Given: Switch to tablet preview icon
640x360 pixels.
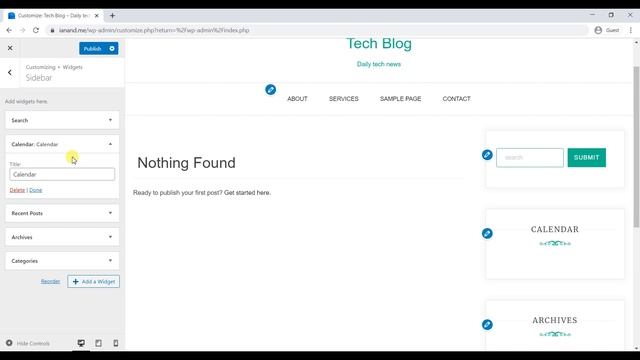Looking at the screenshot, I should pos(98,343).
